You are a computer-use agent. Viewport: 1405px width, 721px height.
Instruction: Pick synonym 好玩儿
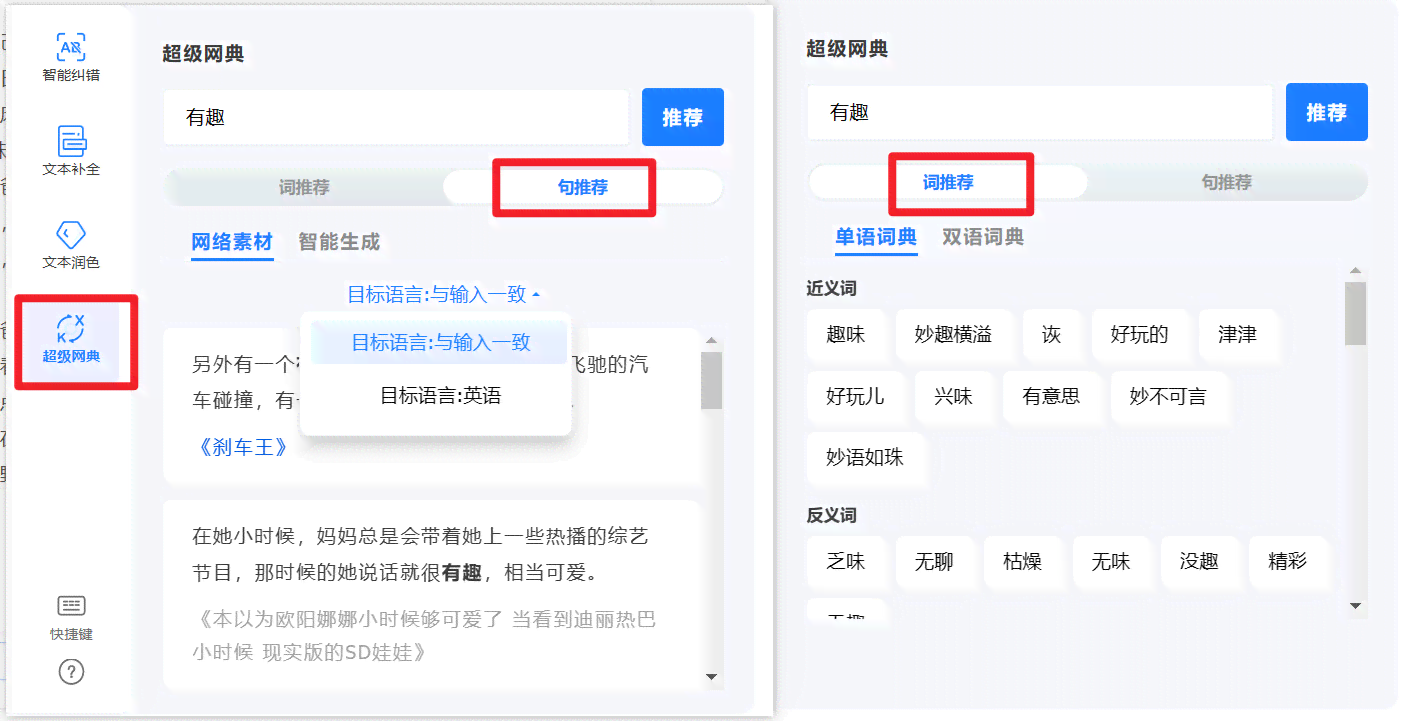pyautogui.click(x=856, y=397)
